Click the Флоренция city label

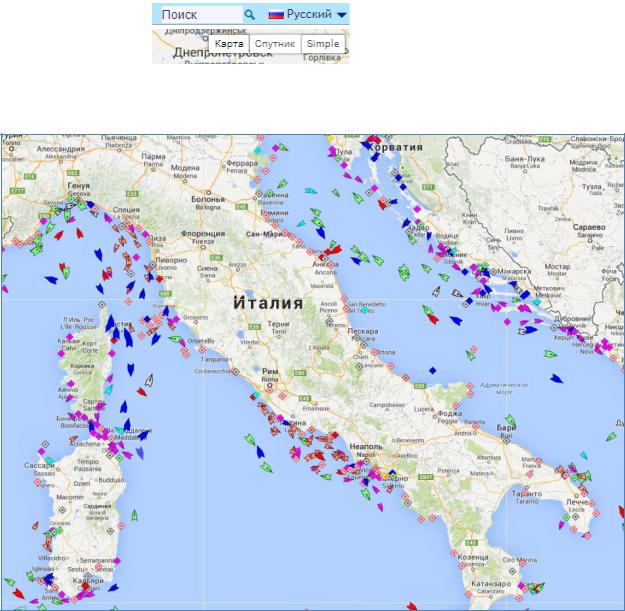pos(203,234)
